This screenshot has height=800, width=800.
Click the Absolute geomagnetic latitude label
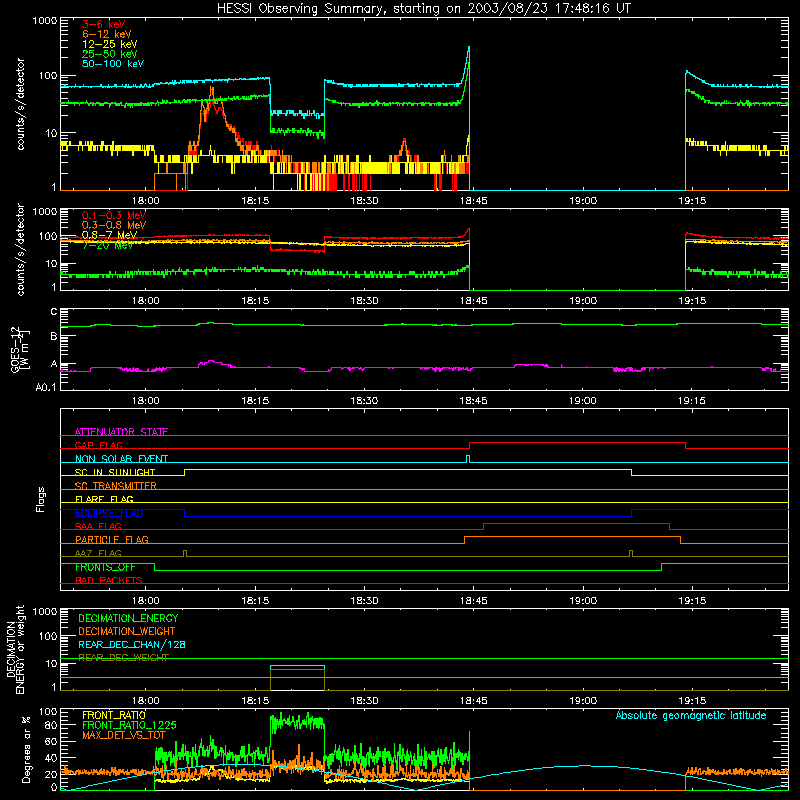[691, 715]
